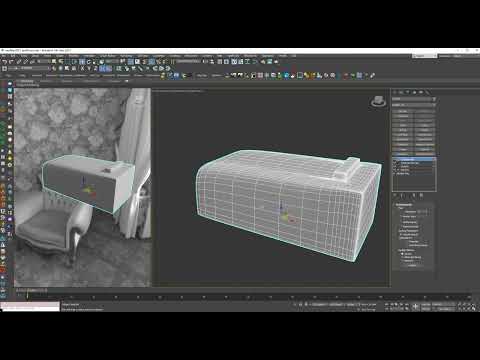Viewport: 480px width, 360px height.
Task: Open the Material Editor from toolbar
Action: [x=255, y=62]
